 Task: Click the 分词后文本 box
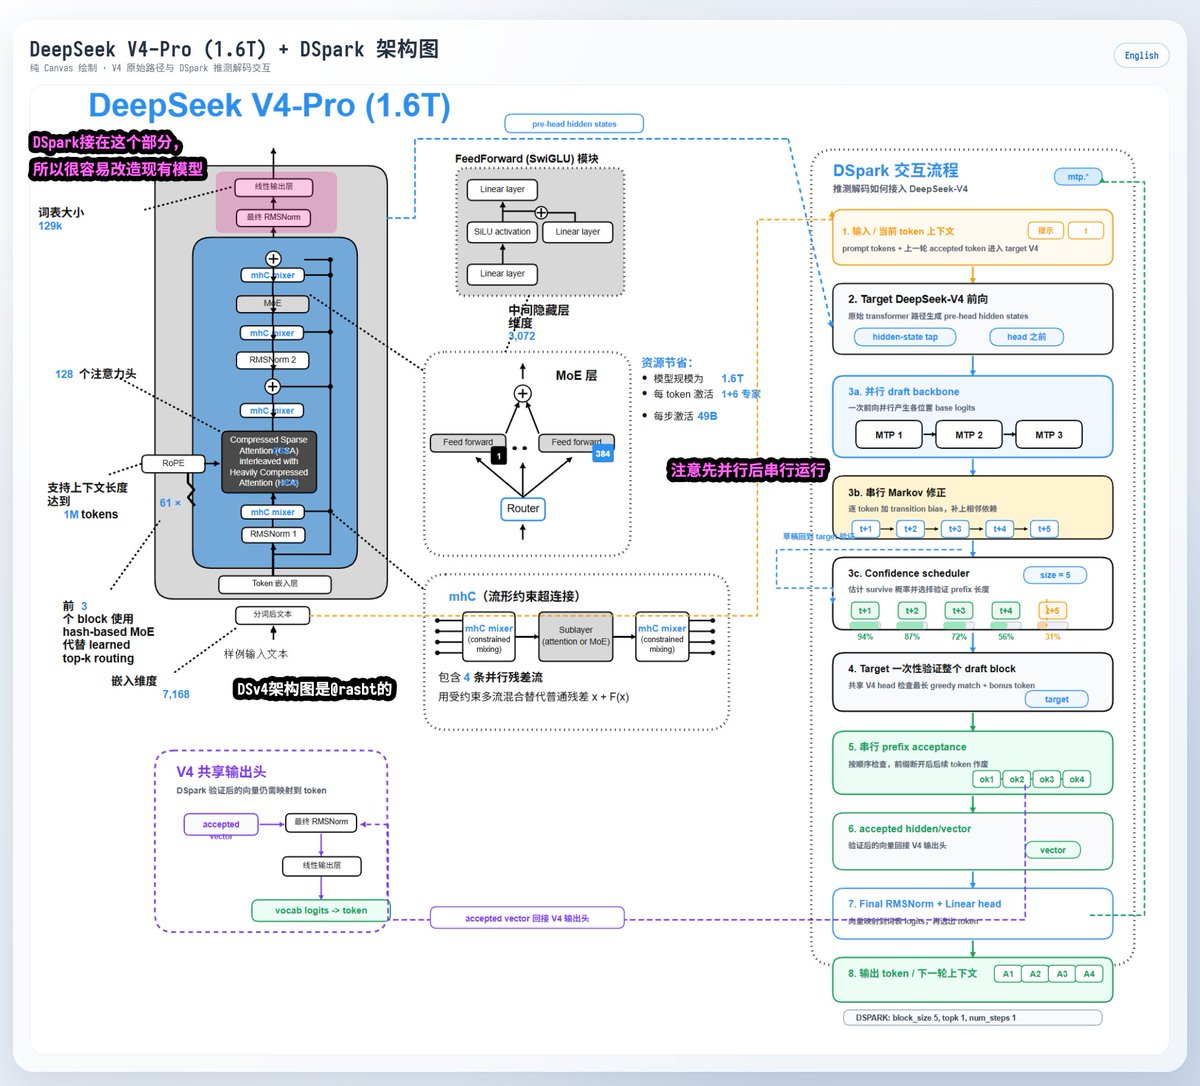273,615
